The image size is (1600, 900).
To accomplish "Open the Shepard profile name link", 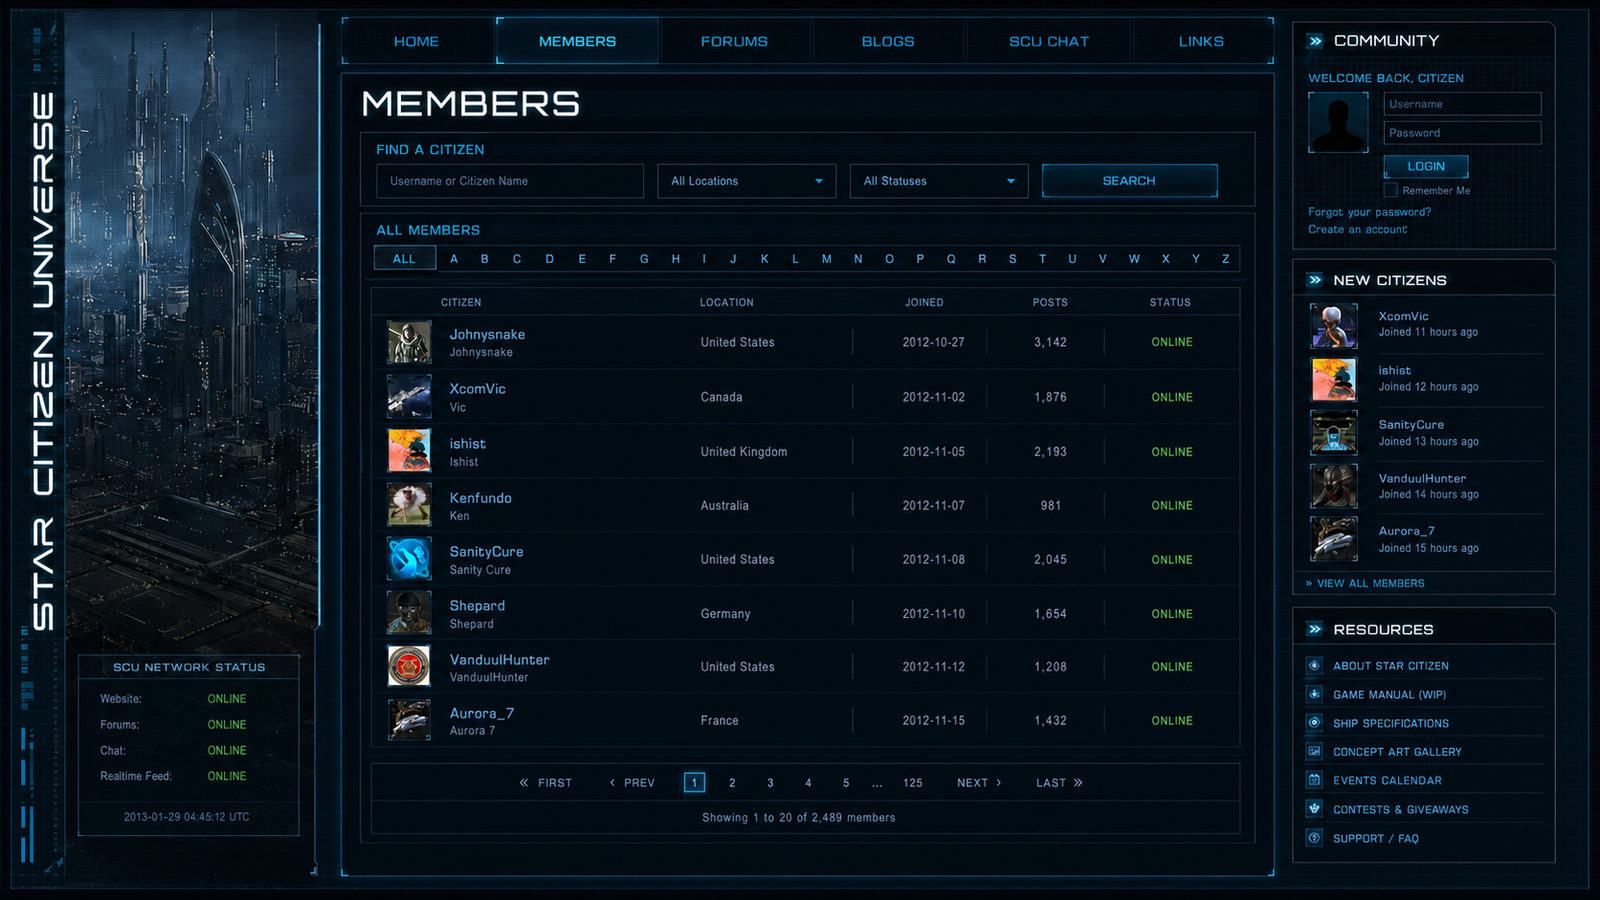I will tap(477, 606).
